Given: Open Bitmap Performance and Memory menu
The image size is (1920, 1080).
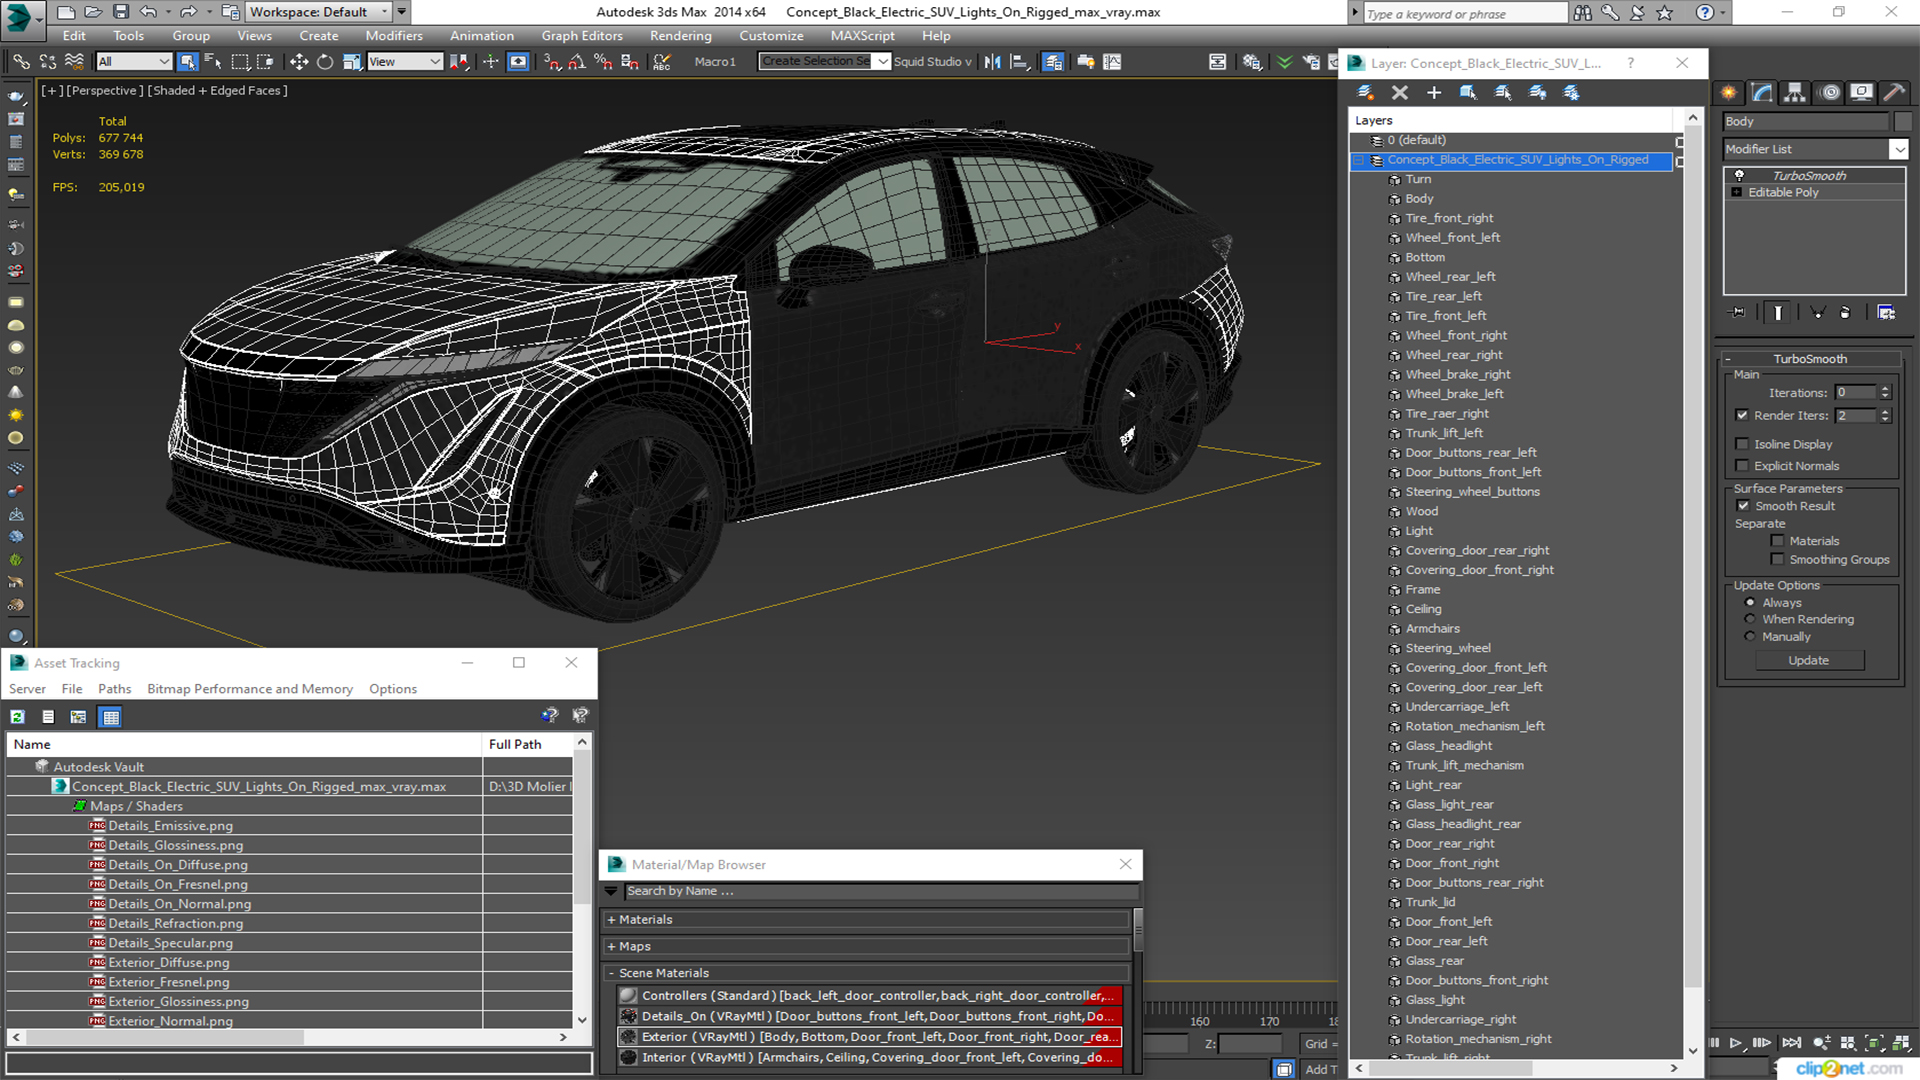Looking at the screenshot, I should coord(250,689).
